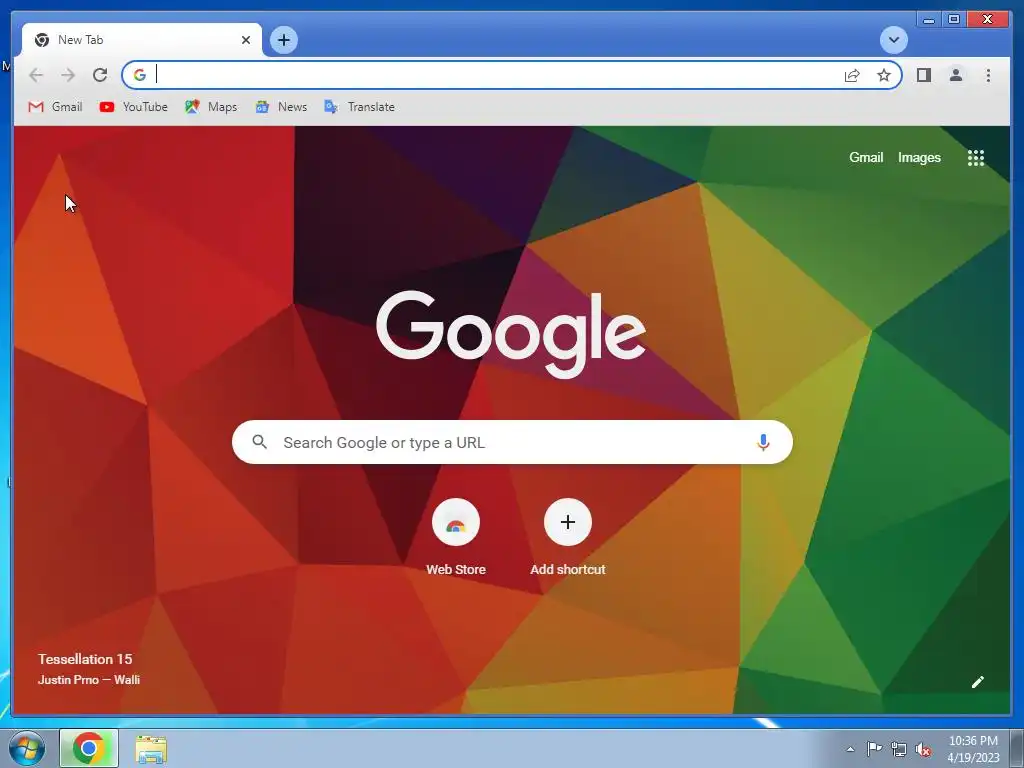Click the muted volume tray icon

click(x=923, y=749)
